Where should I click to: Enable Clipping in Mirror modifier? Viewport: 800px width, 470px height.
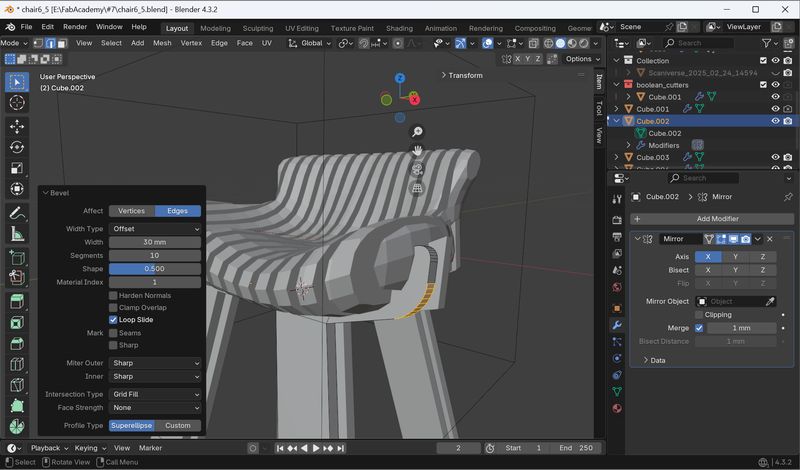[699, 315]
